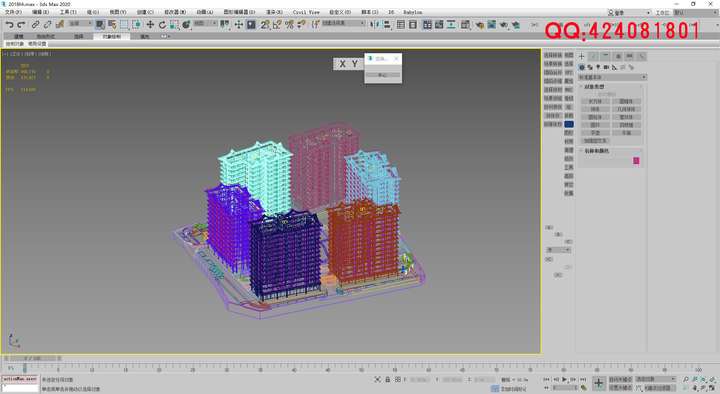Toggle Percent Snap button
720x394 pixels.
click(289, 24)
